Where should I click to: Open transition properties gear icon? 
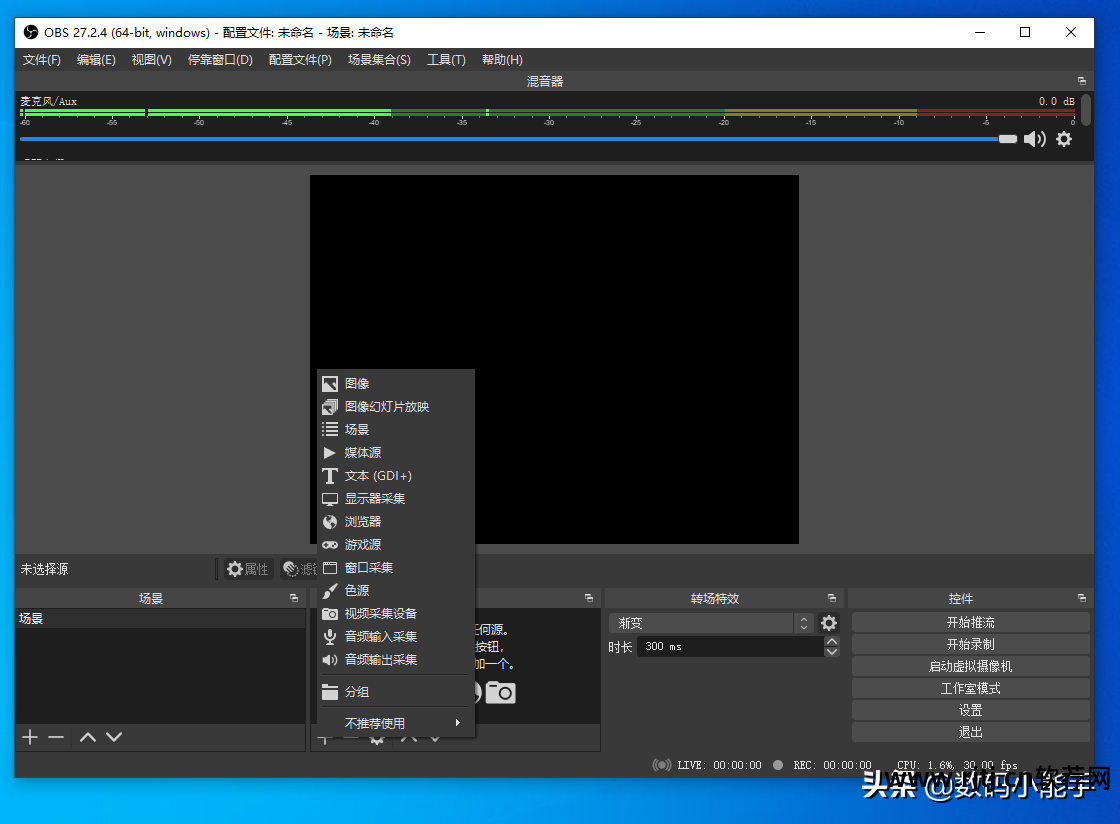click(829, 623)
